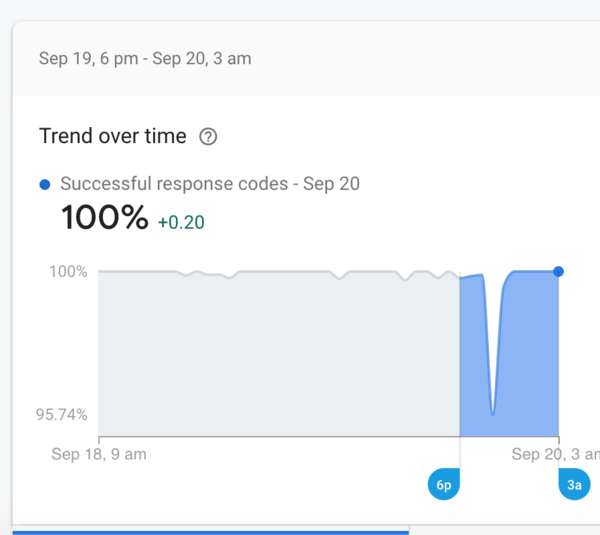
Task: Click the Sep 19, 6 pm date range text
Action: click(x=145, y=58)
